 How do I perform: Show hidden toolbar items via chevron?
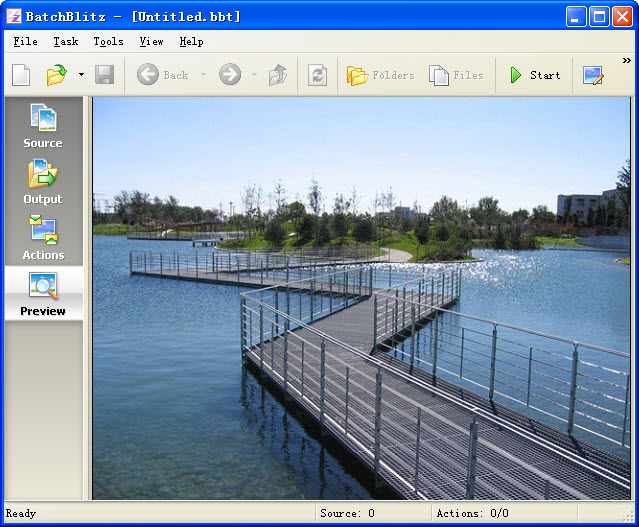click(x=627, y=61)
